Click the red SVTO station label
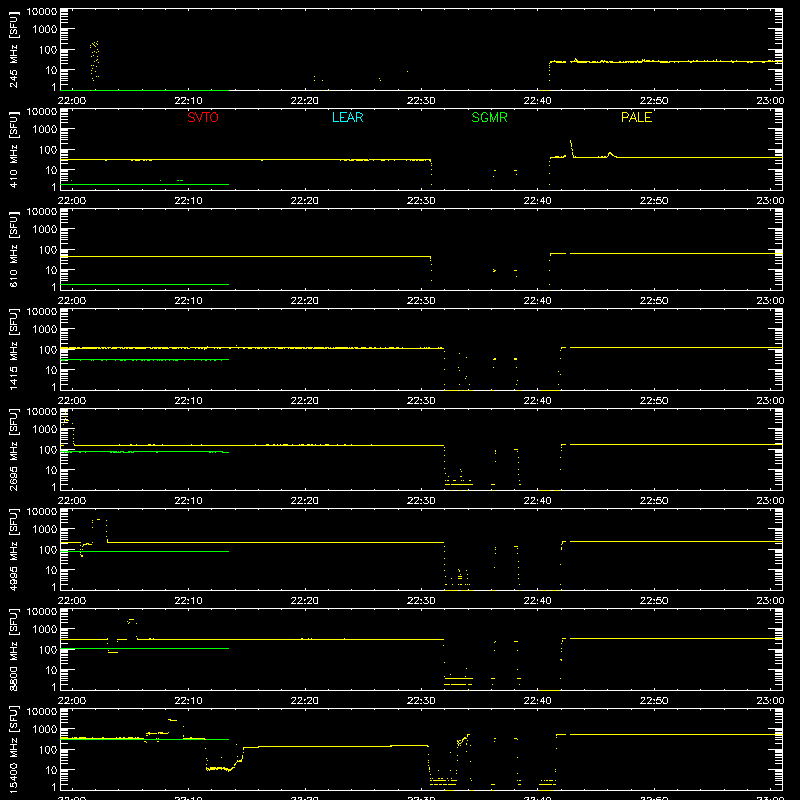800x800 pixels. click(x=203, y=117)
